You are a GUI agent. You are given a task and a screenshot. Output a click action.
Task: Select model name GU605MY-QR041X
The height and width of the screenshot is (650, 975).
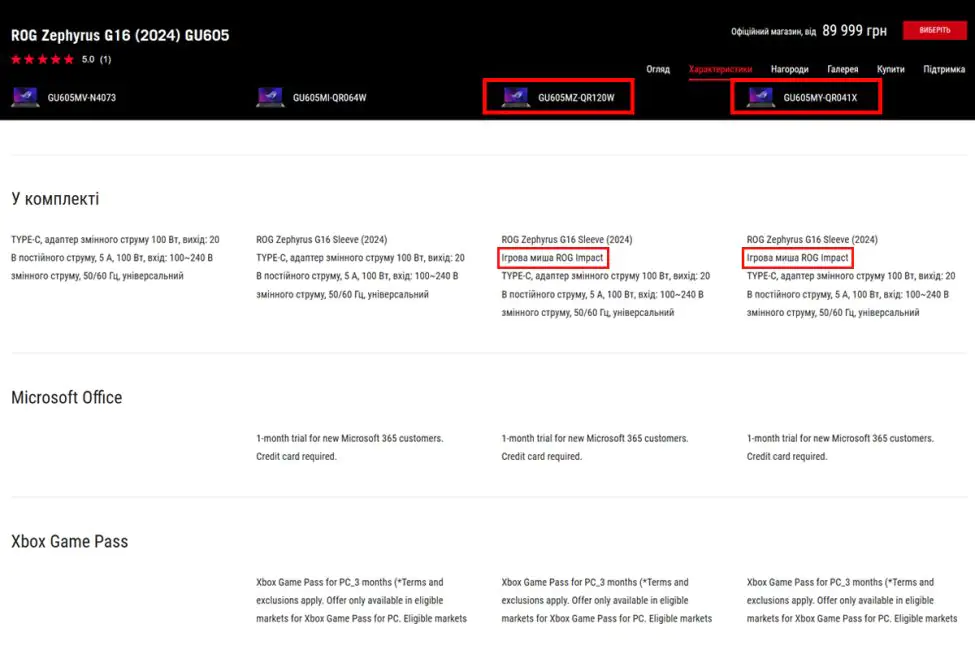tap(820, 98)
